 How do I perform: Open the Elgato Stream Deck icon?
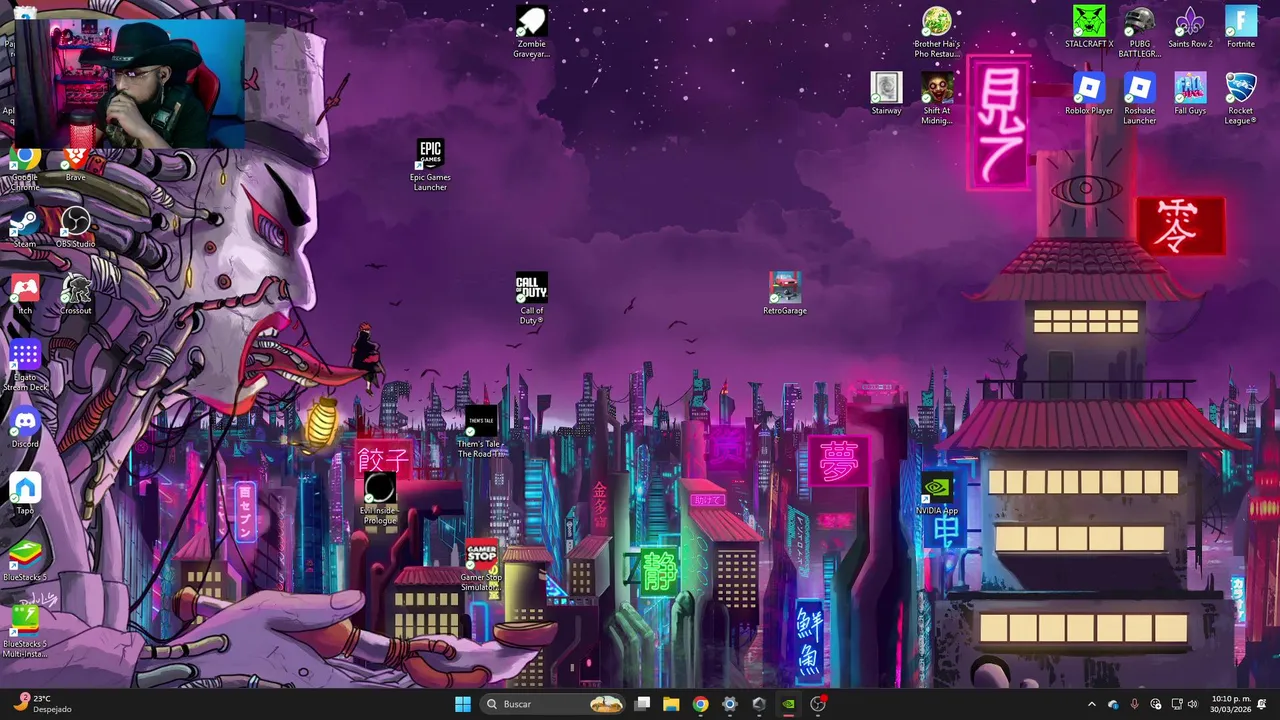point(24,365)
